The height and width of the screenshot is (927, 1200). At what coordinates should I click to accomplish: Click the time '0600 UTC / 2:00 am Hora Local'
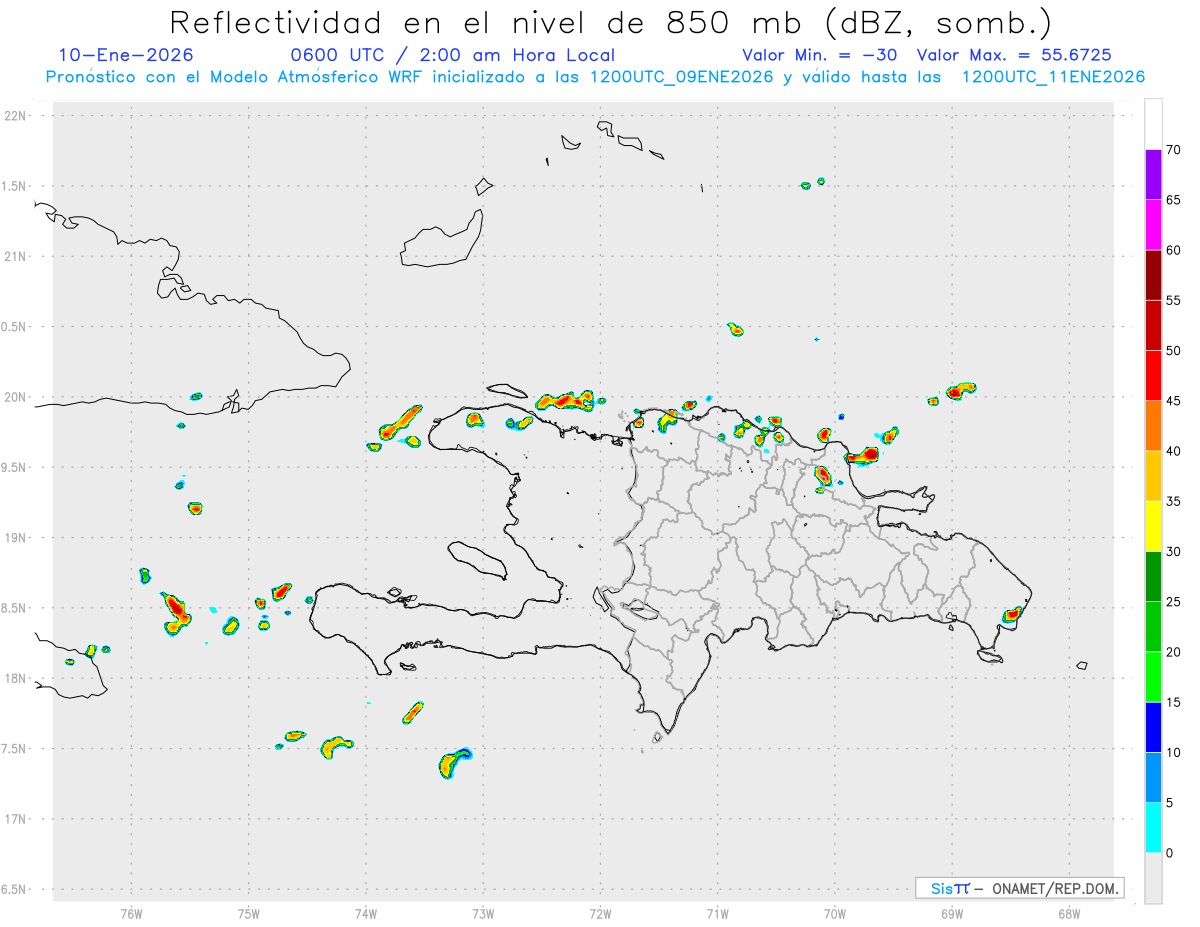click(452, 55)
